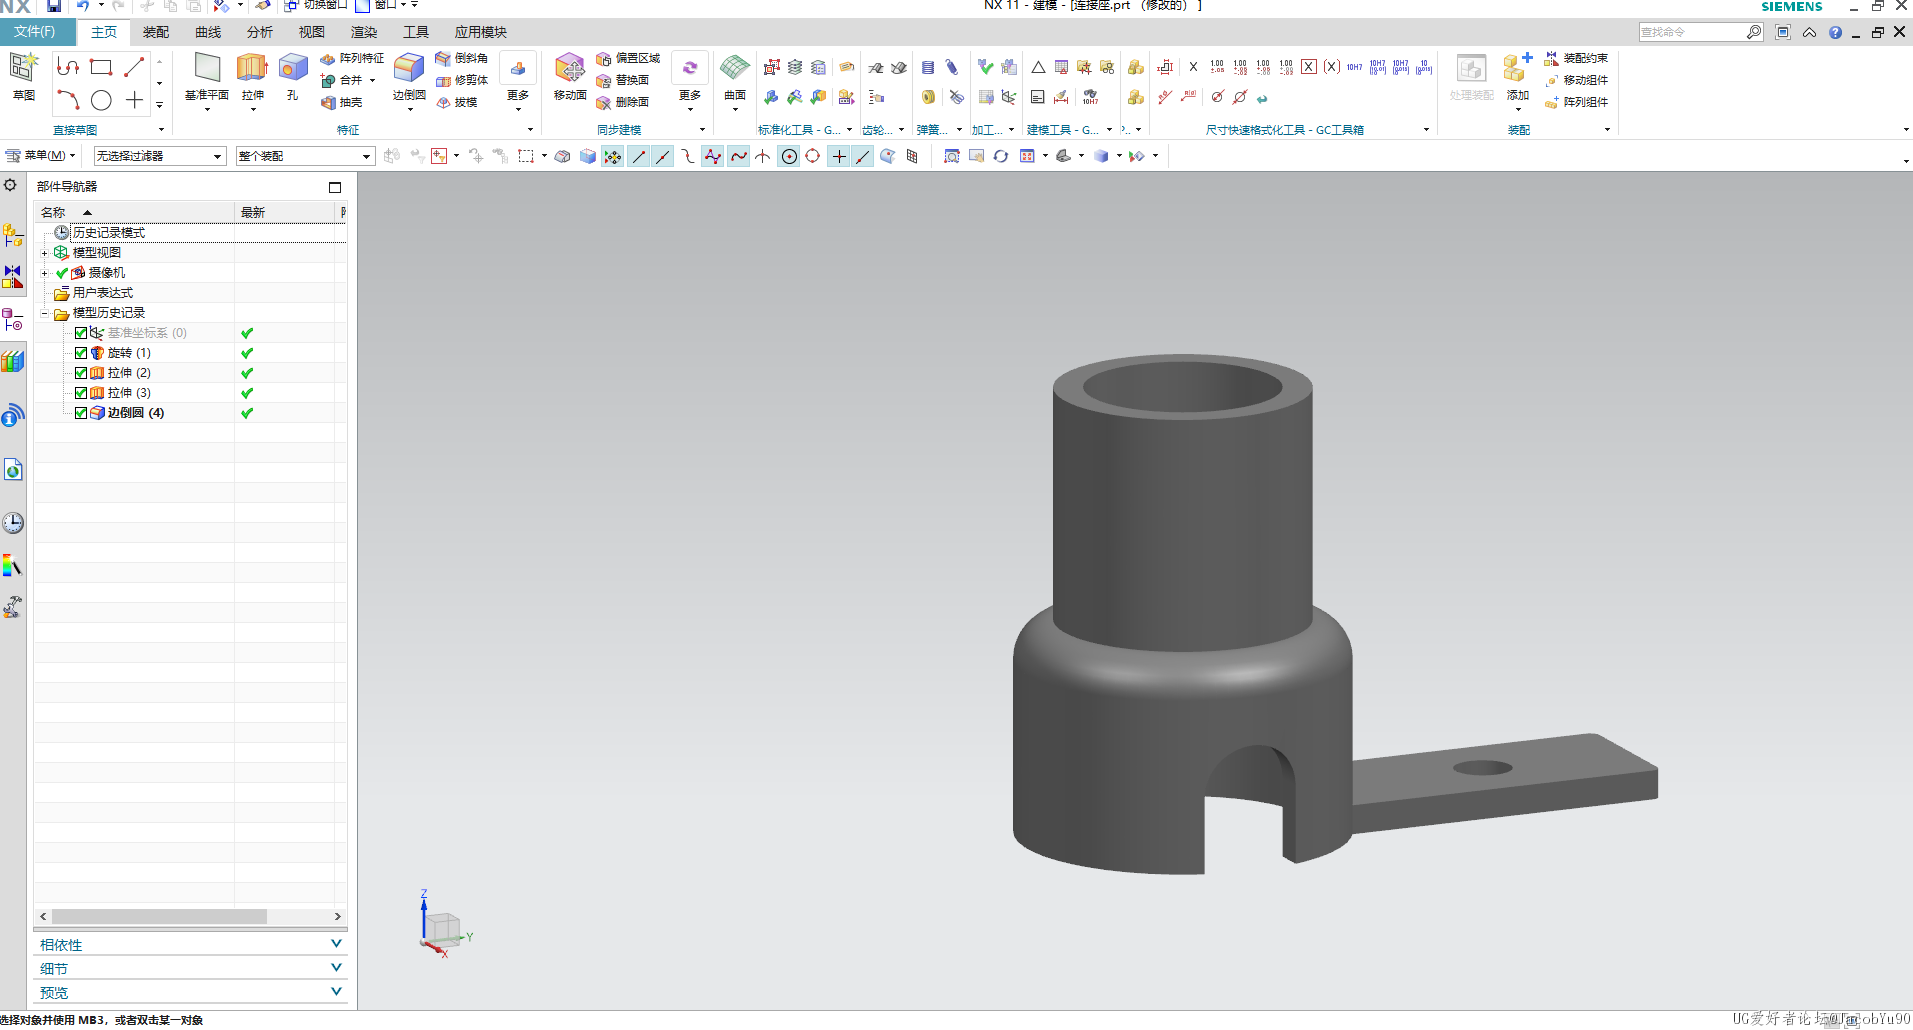Click the 阵列特征 pattern feature tool

pos(352,58)
